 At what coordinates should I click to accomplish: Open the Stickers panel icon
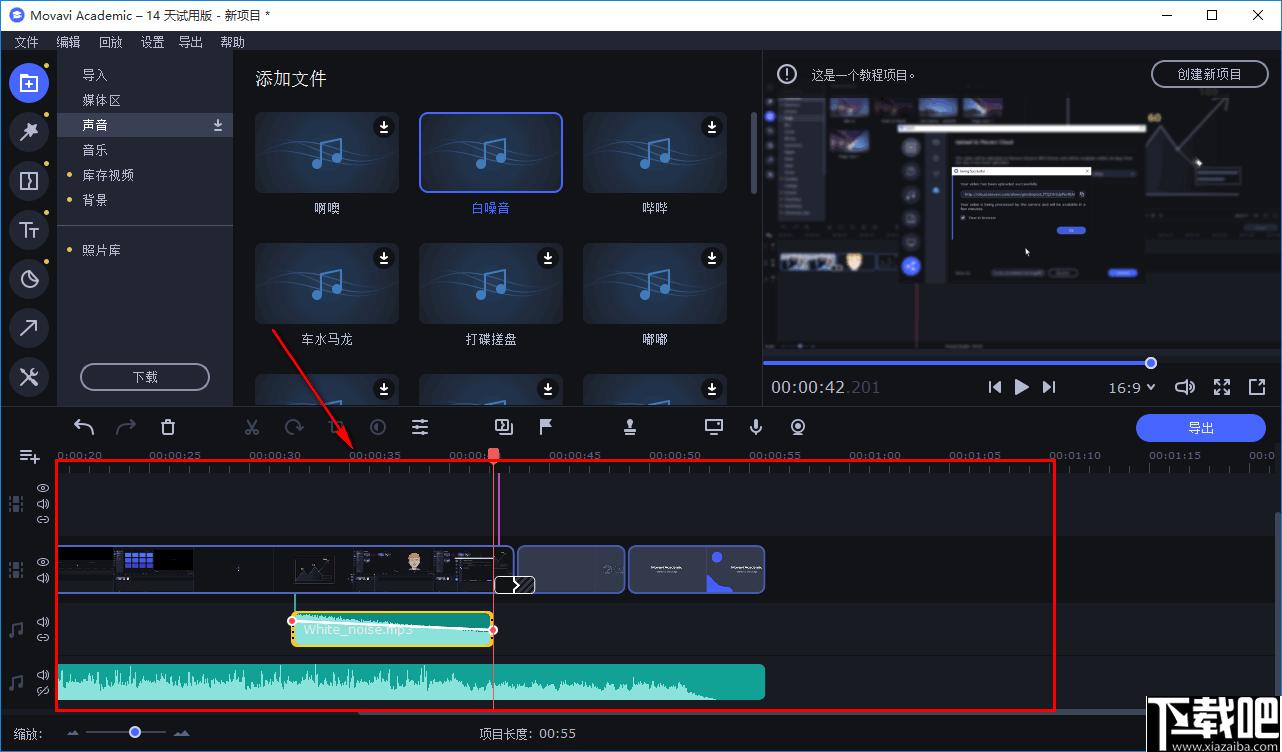29,279
